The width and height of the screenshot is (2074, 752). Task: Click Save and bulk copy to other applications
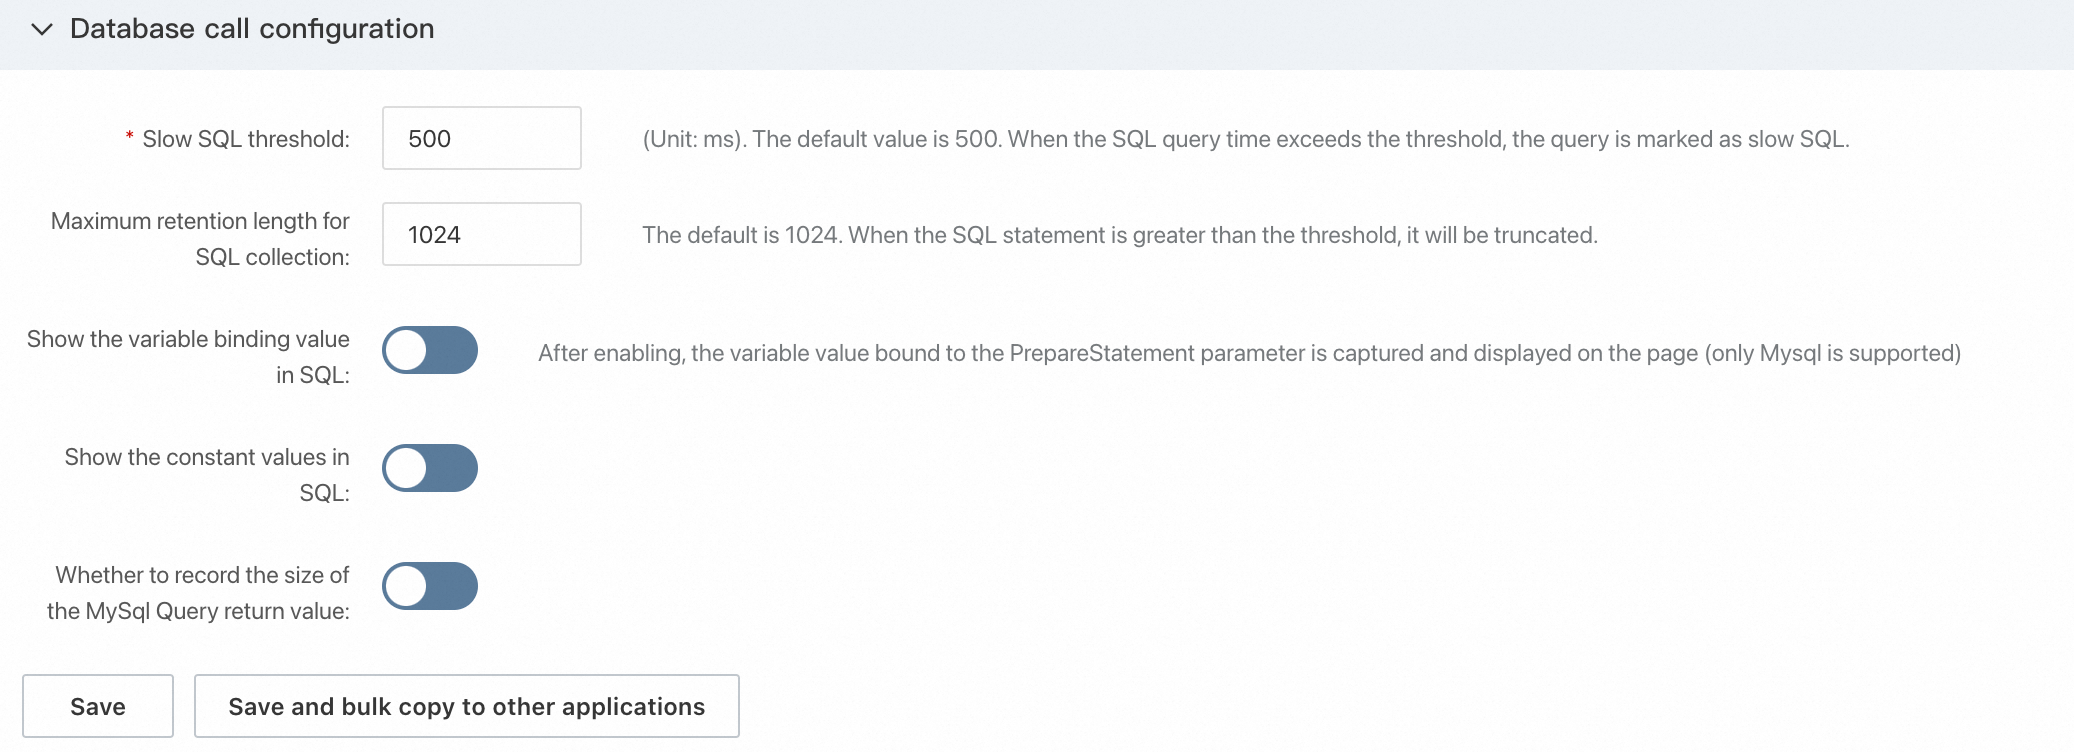pyautogui.click(x=466, y=707)
